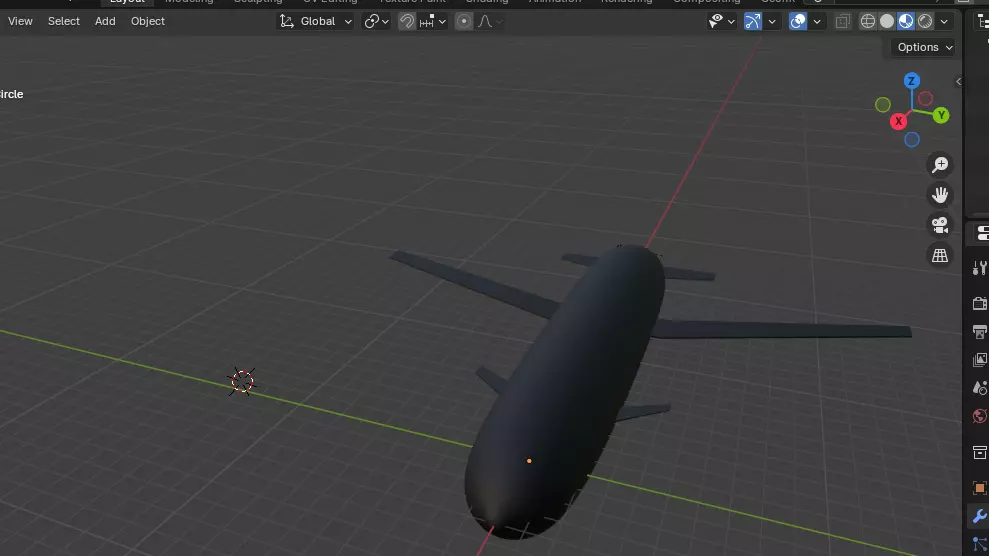Image resolution: width=989 pixels, height=556 pixels.
Task: Open the Global transform orientation dropdown
Action: (x=315, y=21)
